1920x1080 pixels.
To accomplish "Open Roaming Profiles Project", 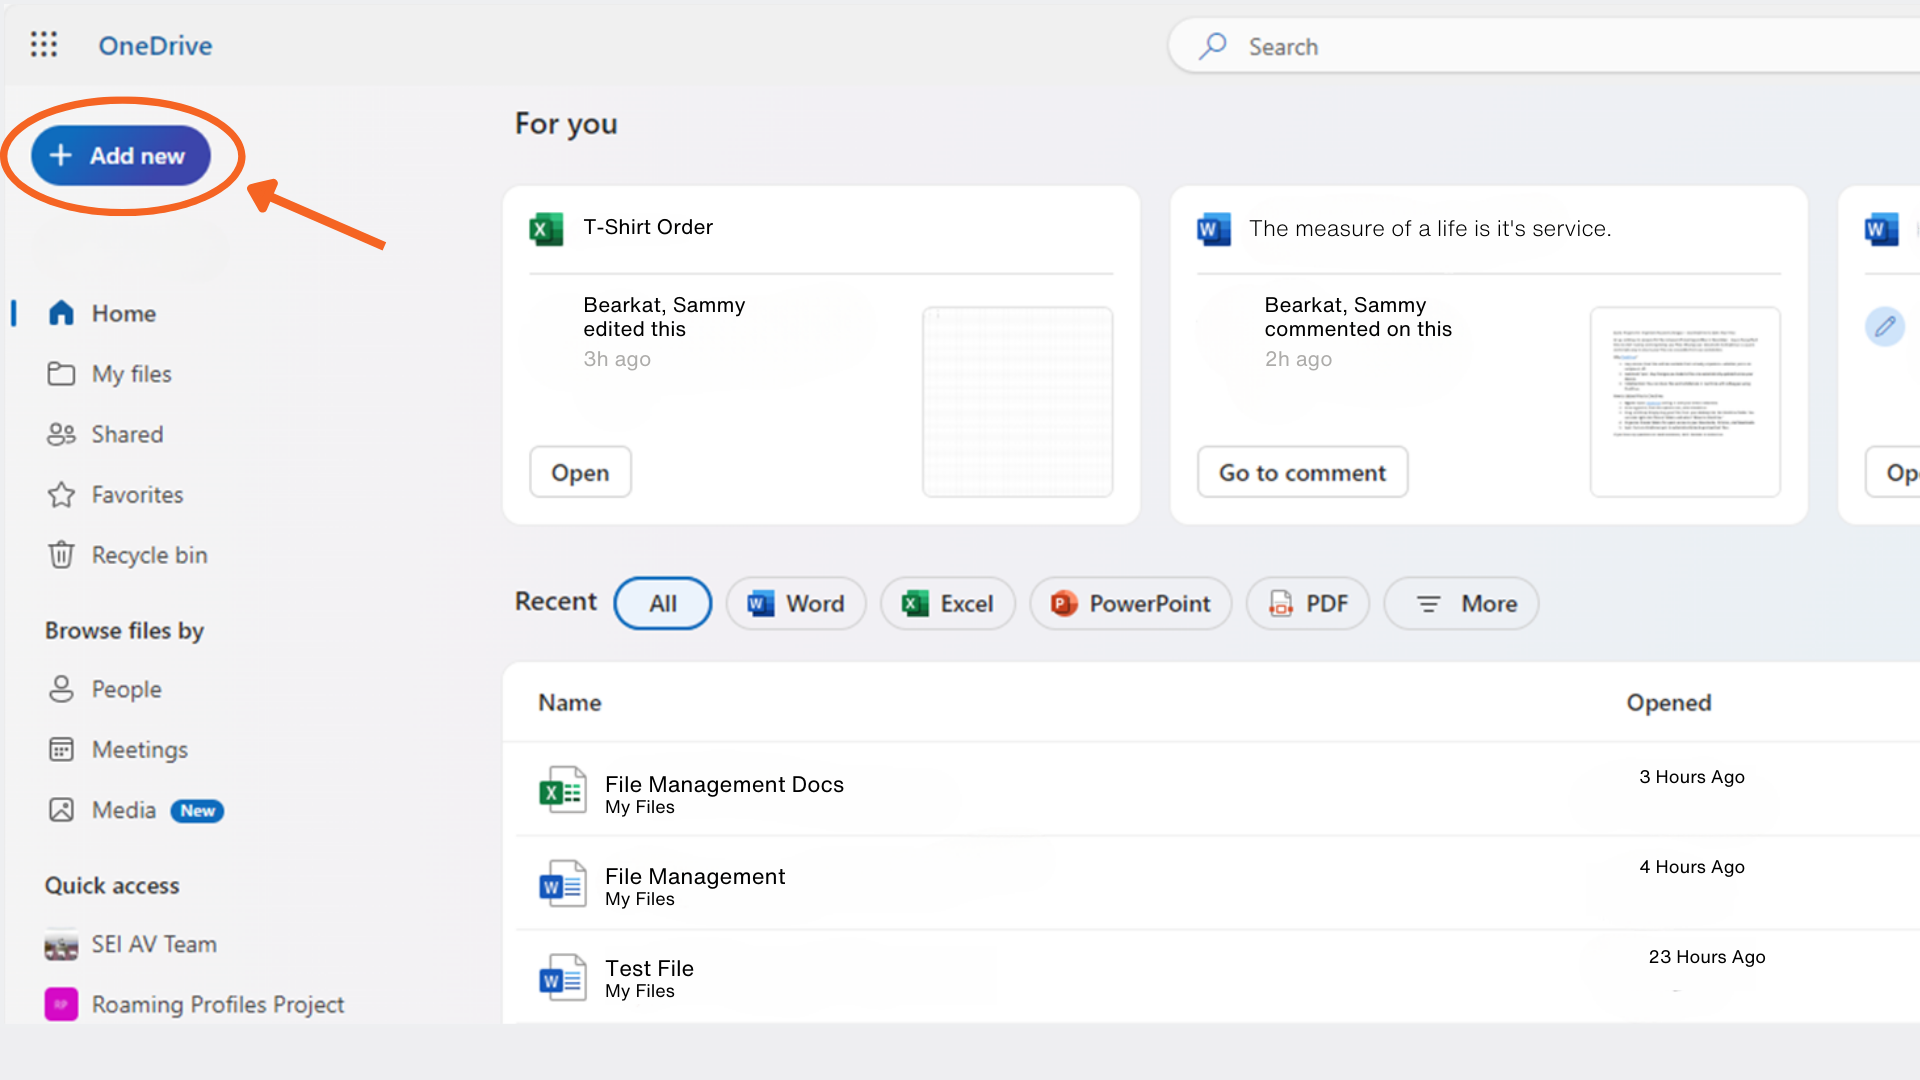I will coord(218,1004).
